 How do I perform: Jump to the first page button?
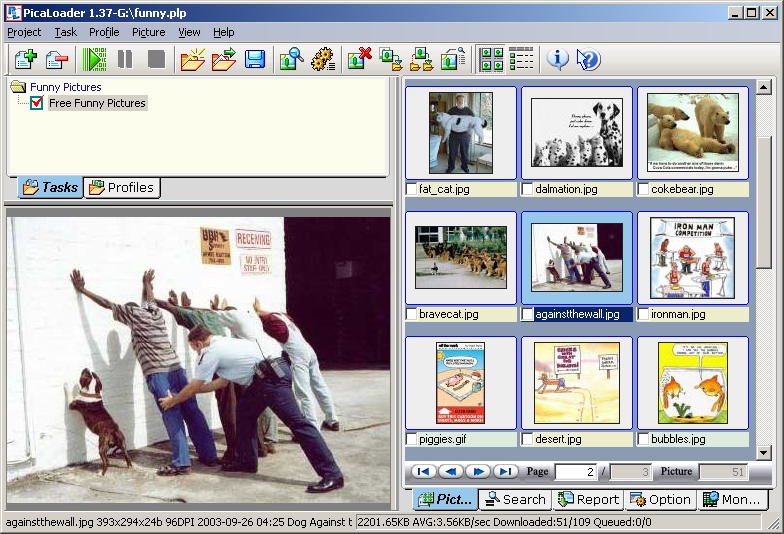click(423, 471)
